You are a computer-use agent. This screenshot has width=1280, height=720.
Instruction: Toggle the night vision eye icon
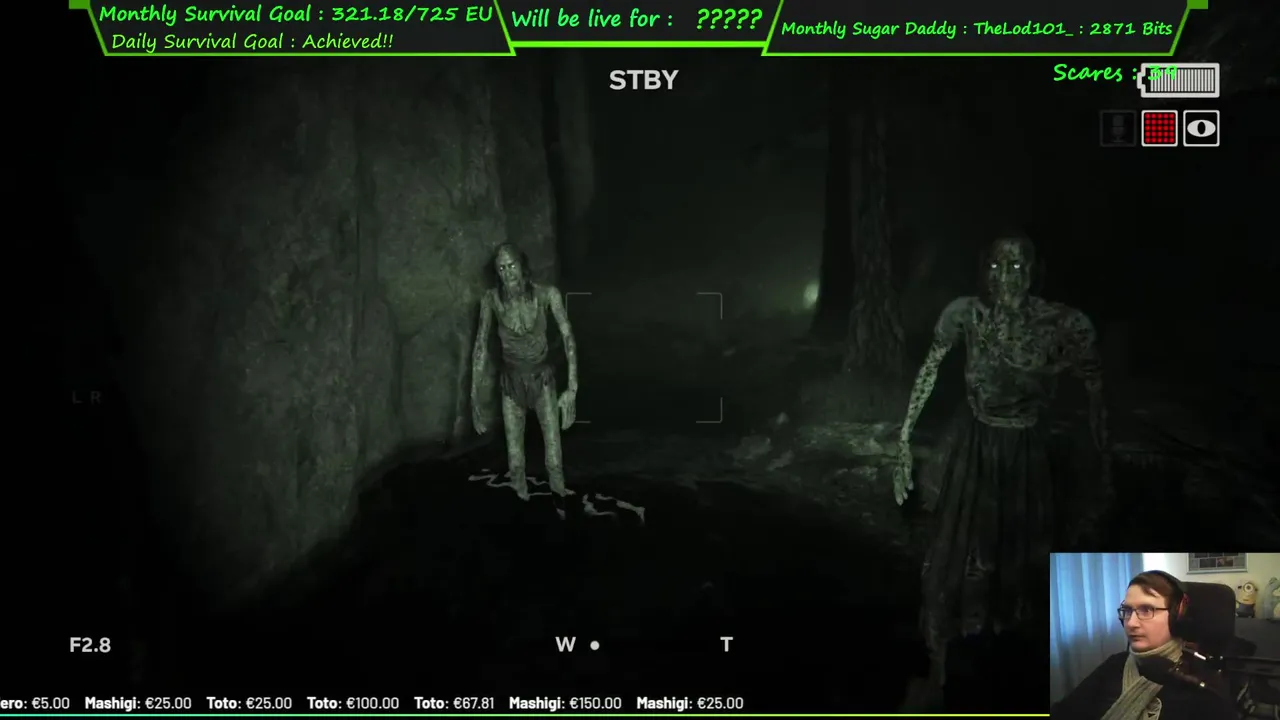(x=1201, y=128)
